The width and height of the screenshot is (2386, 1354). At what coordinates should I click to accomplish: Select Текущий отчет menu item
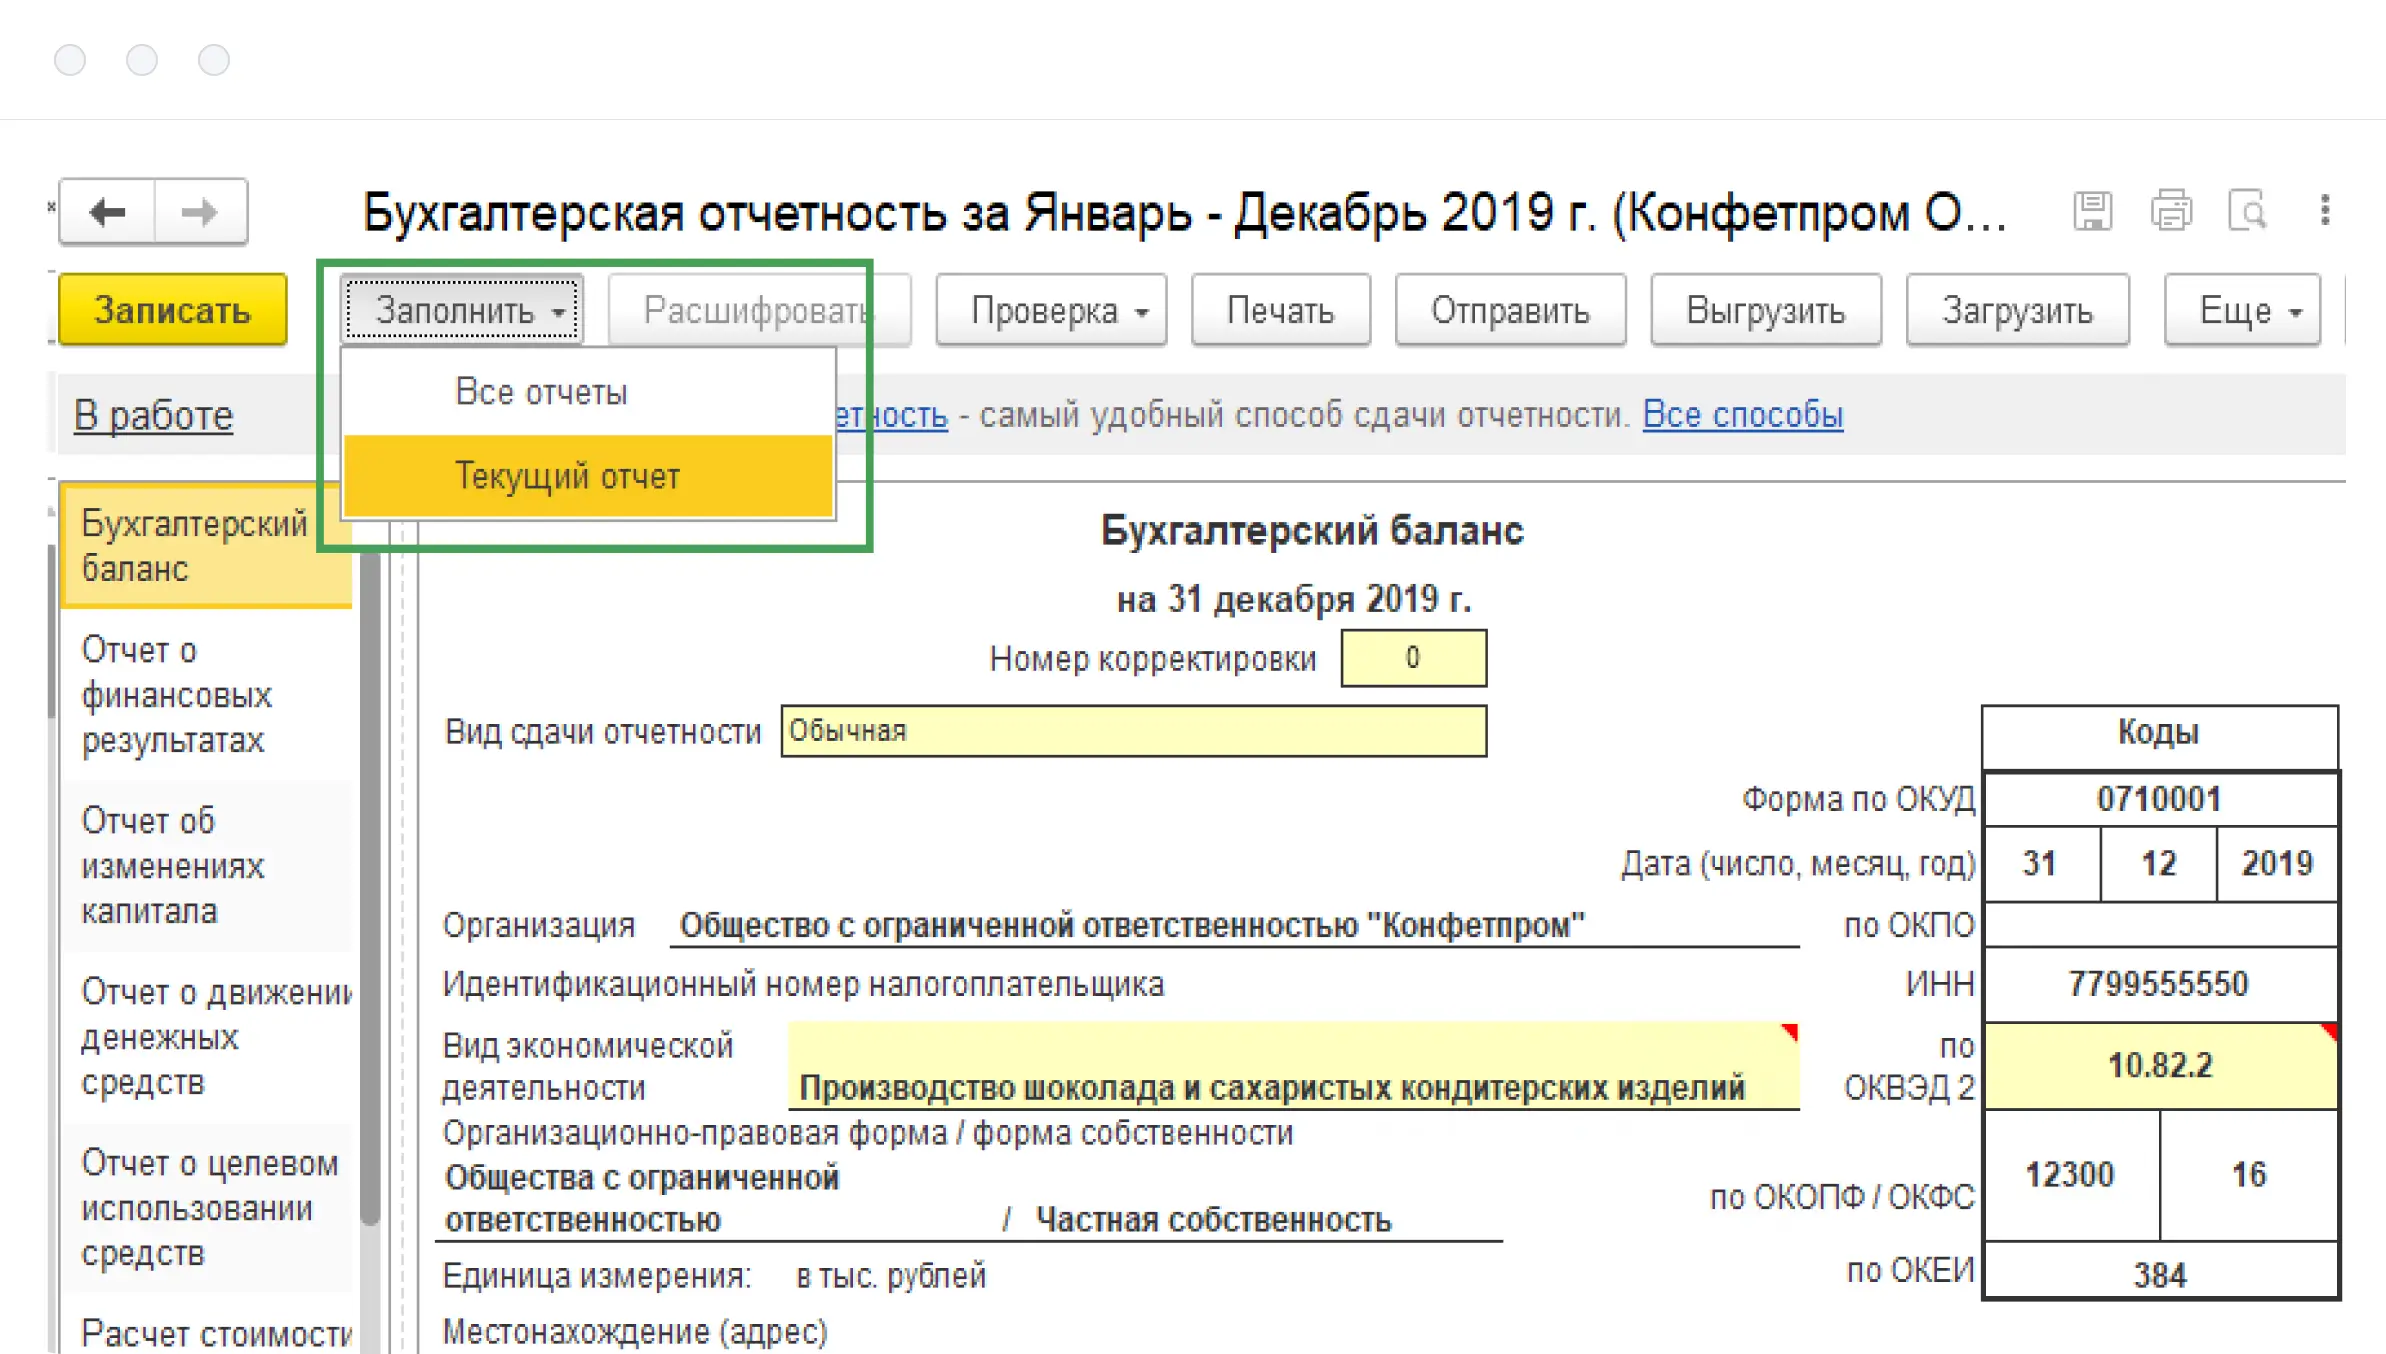point(567,476)
